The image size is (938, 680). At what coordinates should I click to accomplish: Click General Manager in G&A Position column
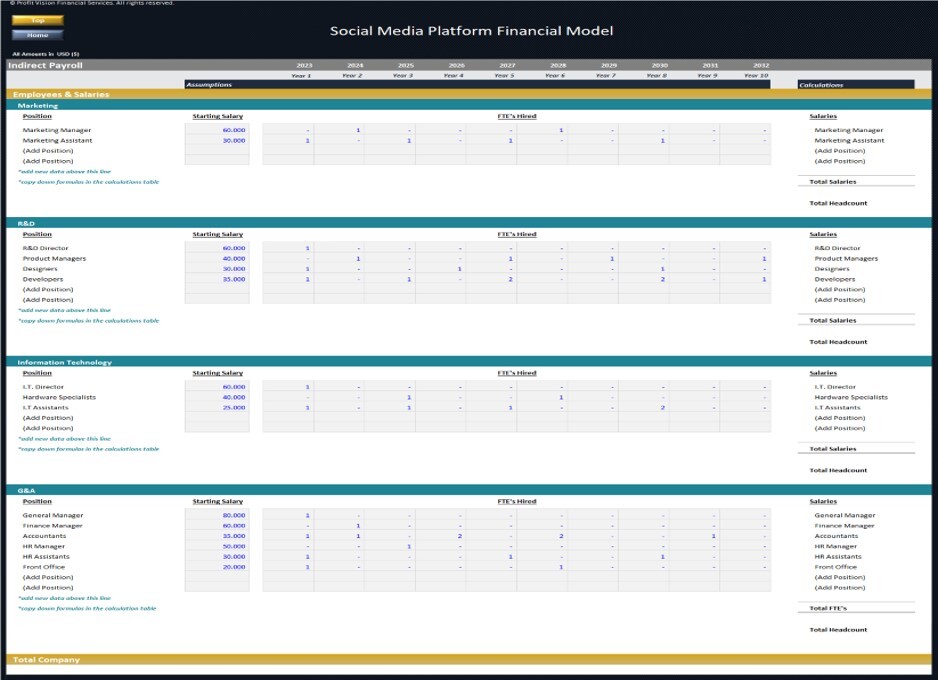coord(53,515)
